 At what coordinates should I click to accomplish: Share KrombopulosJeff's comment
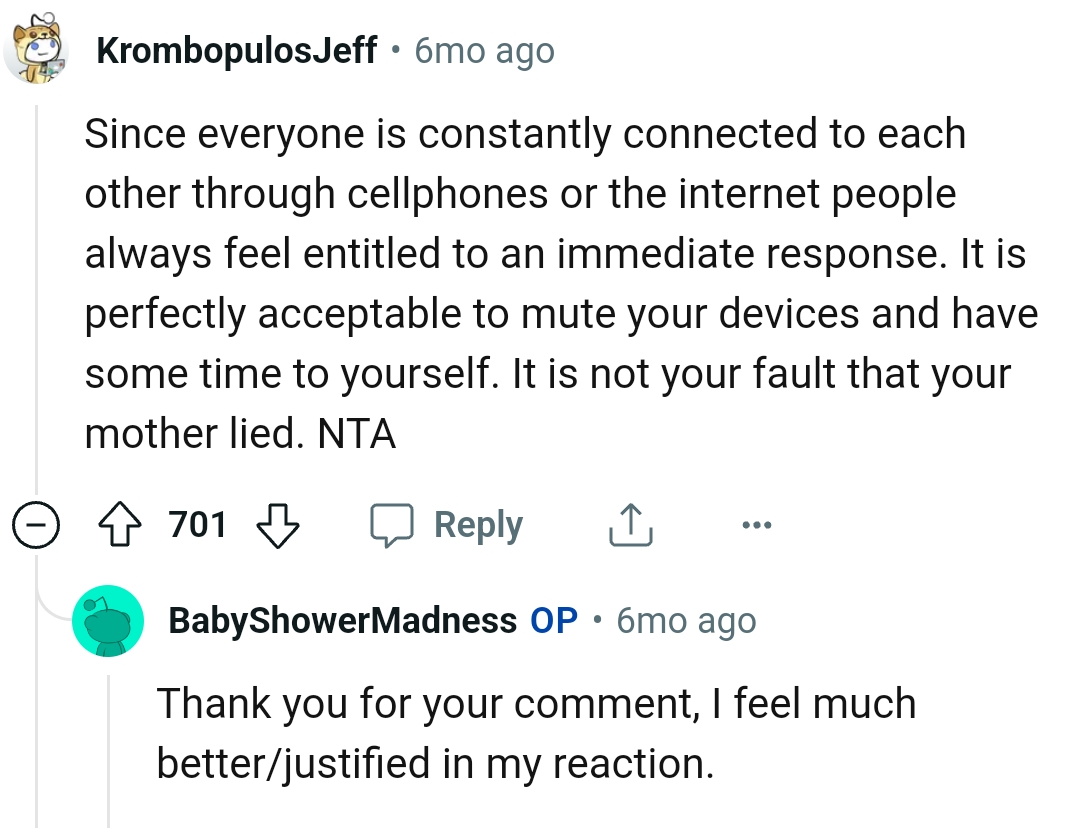pyautogui.click(x=629, y=523)
